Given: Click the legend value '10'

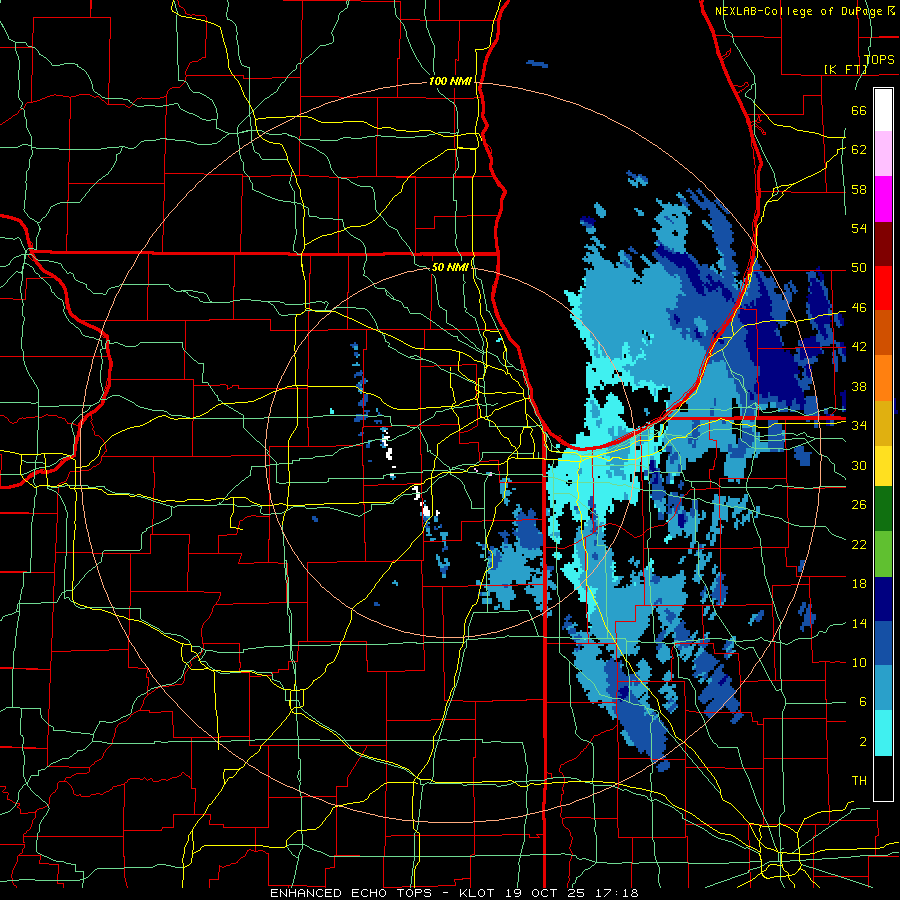Looking at the screenshot, I should coord(859,662).
